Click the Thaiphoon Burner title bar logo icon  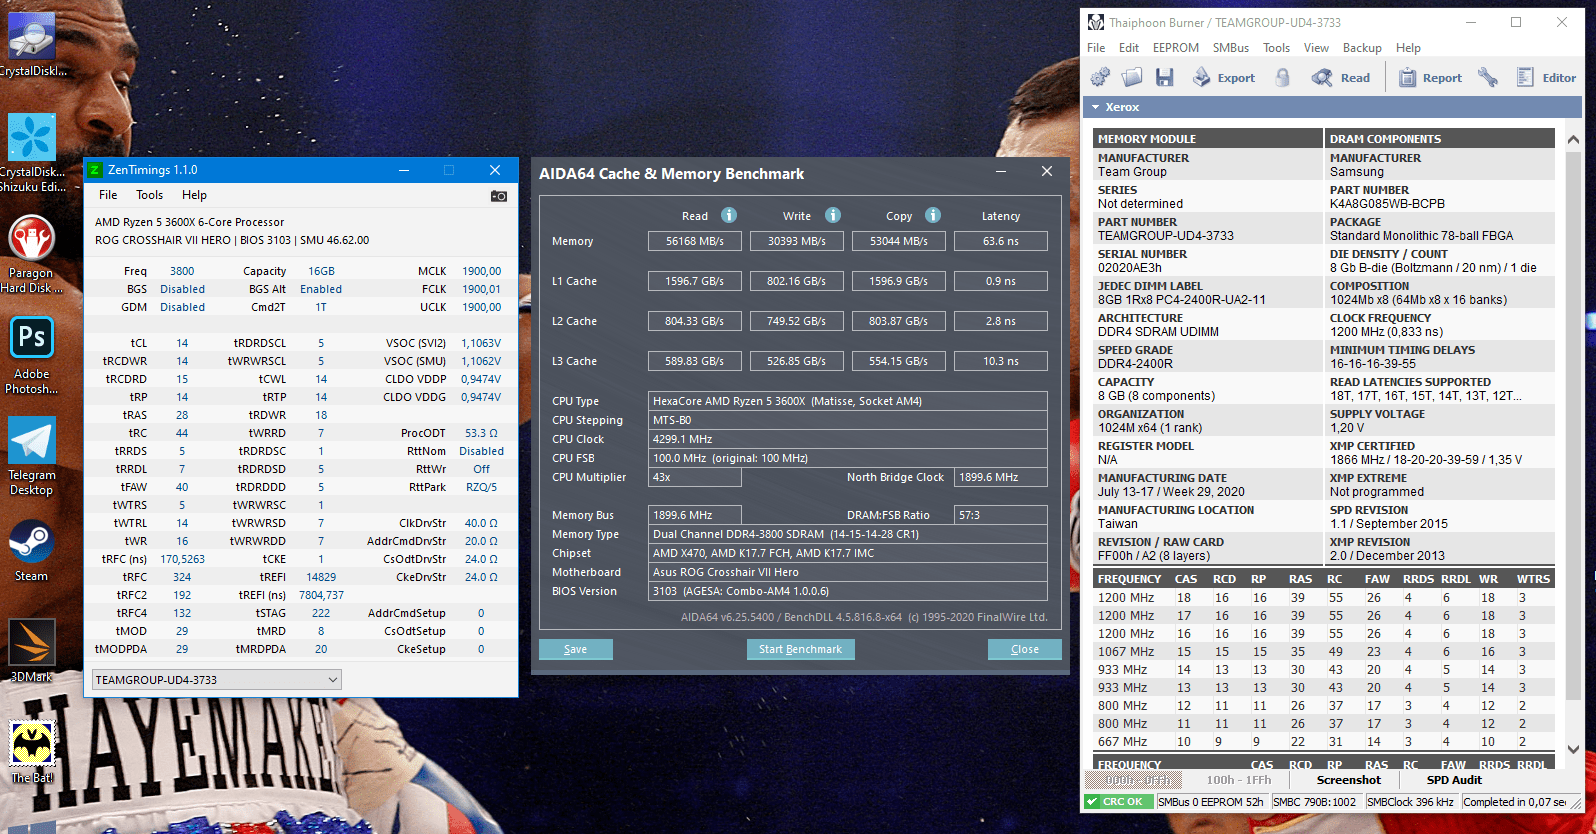[1095, 22]
